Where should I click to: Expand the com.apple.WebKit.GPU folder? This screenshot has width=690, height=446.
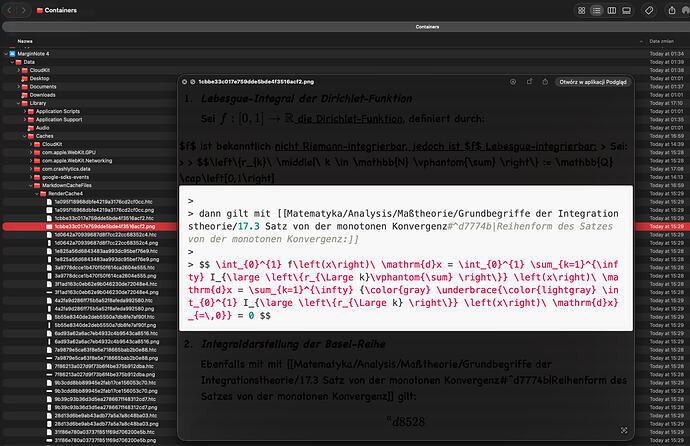click(31, 153)
